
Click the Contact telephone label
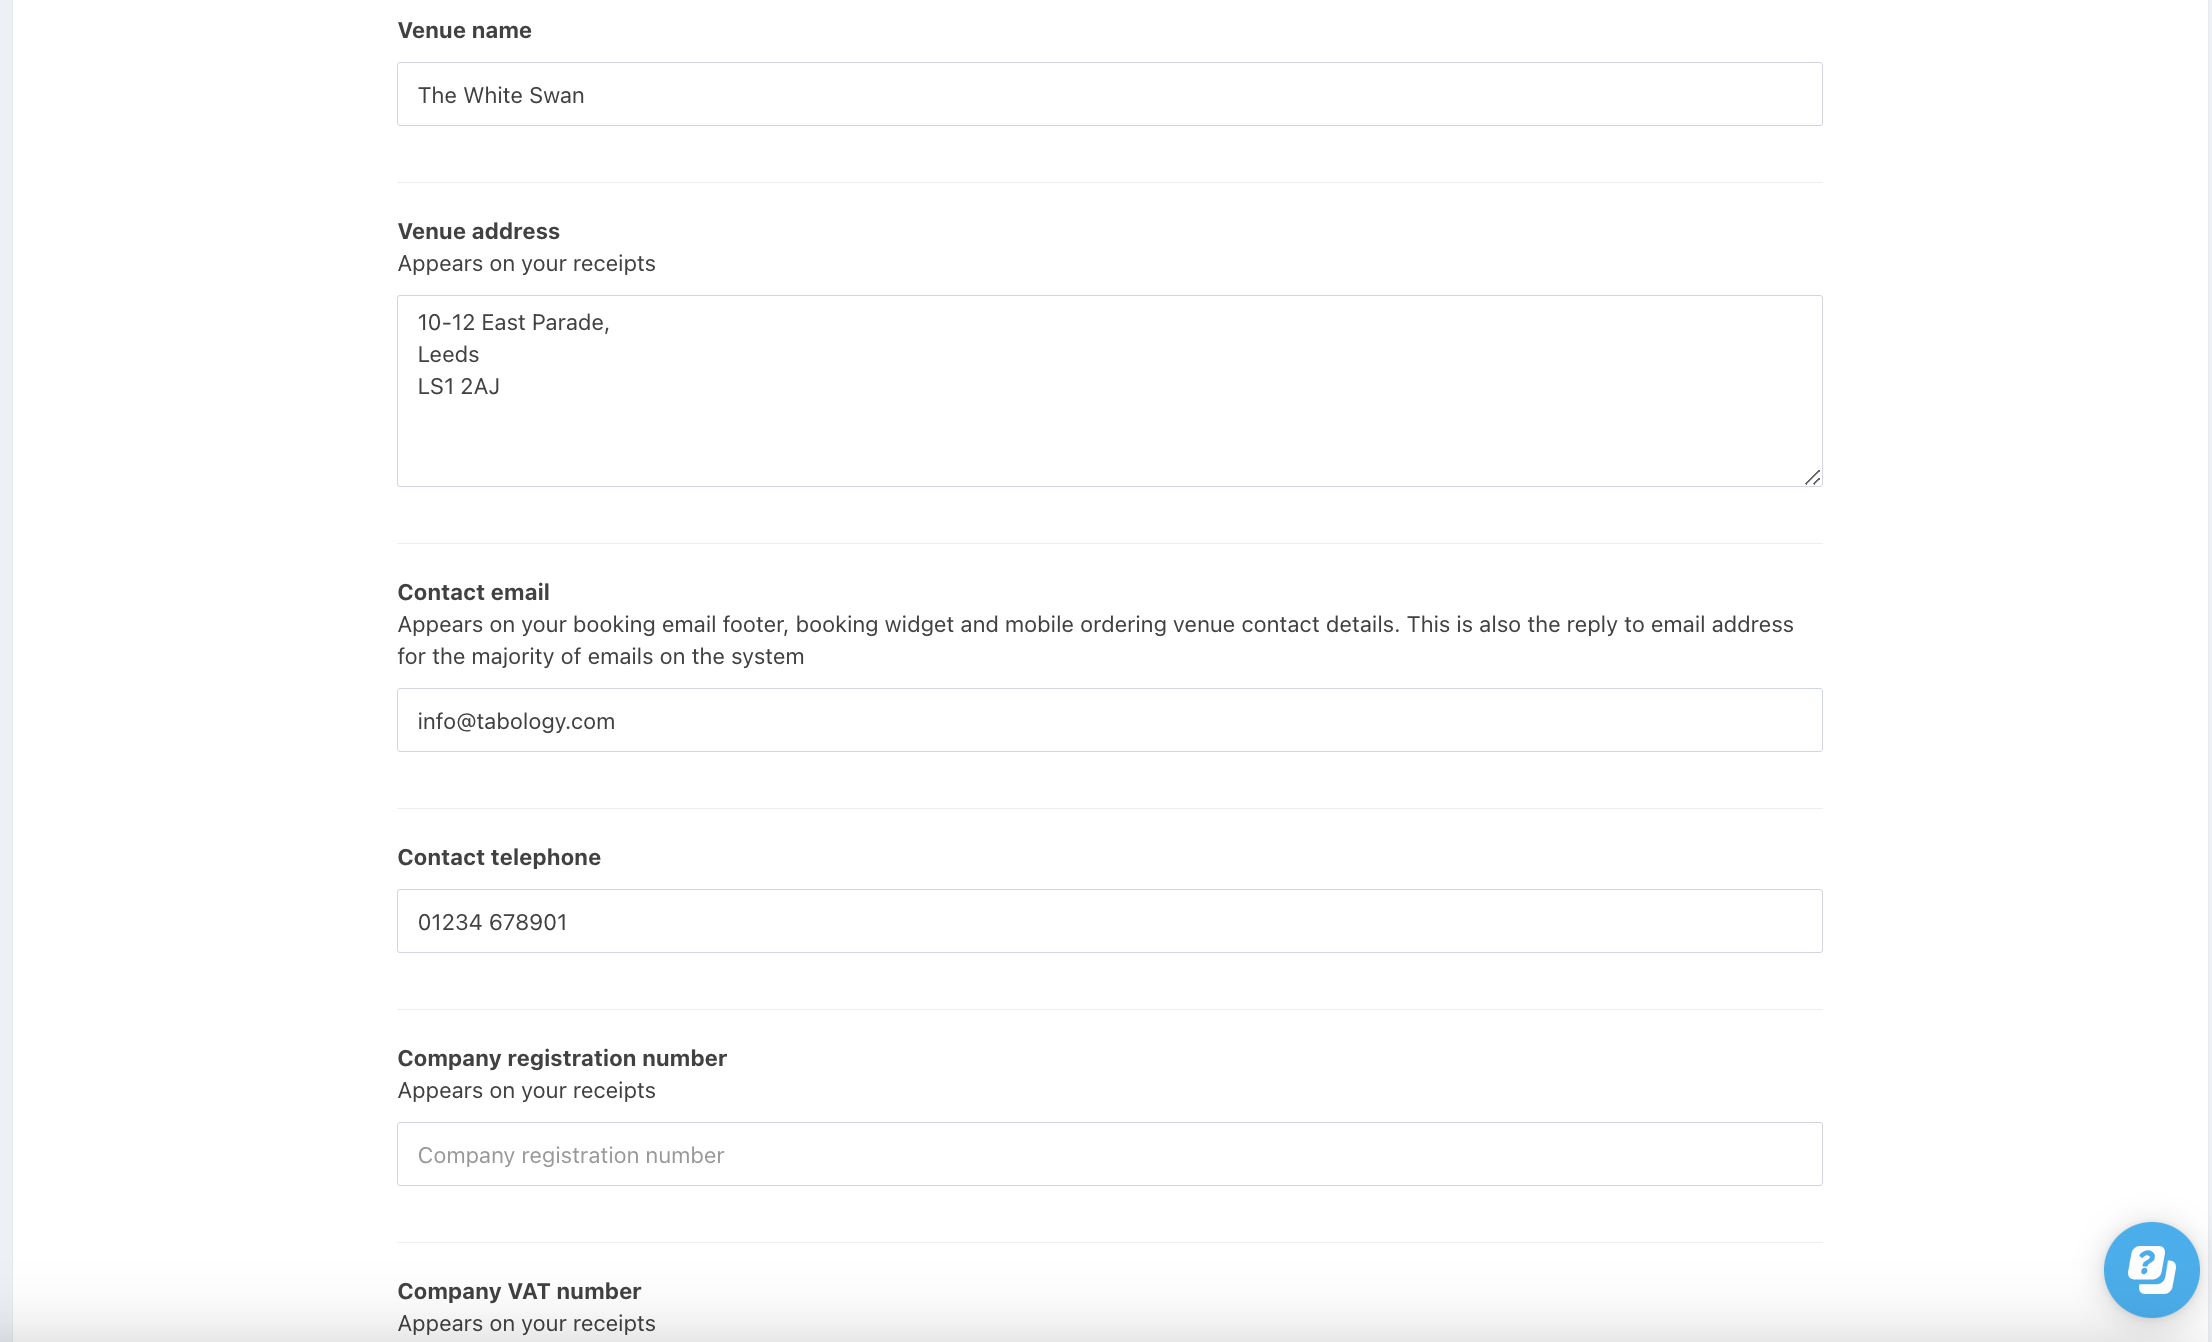tap(499, 857)
